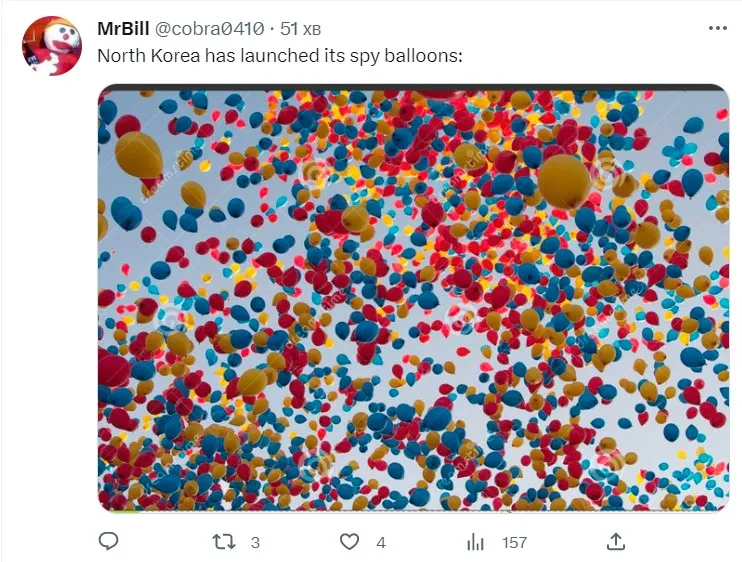Click the retweet count of 3
This screenshot has width=742, height=562.
point(255,542)
